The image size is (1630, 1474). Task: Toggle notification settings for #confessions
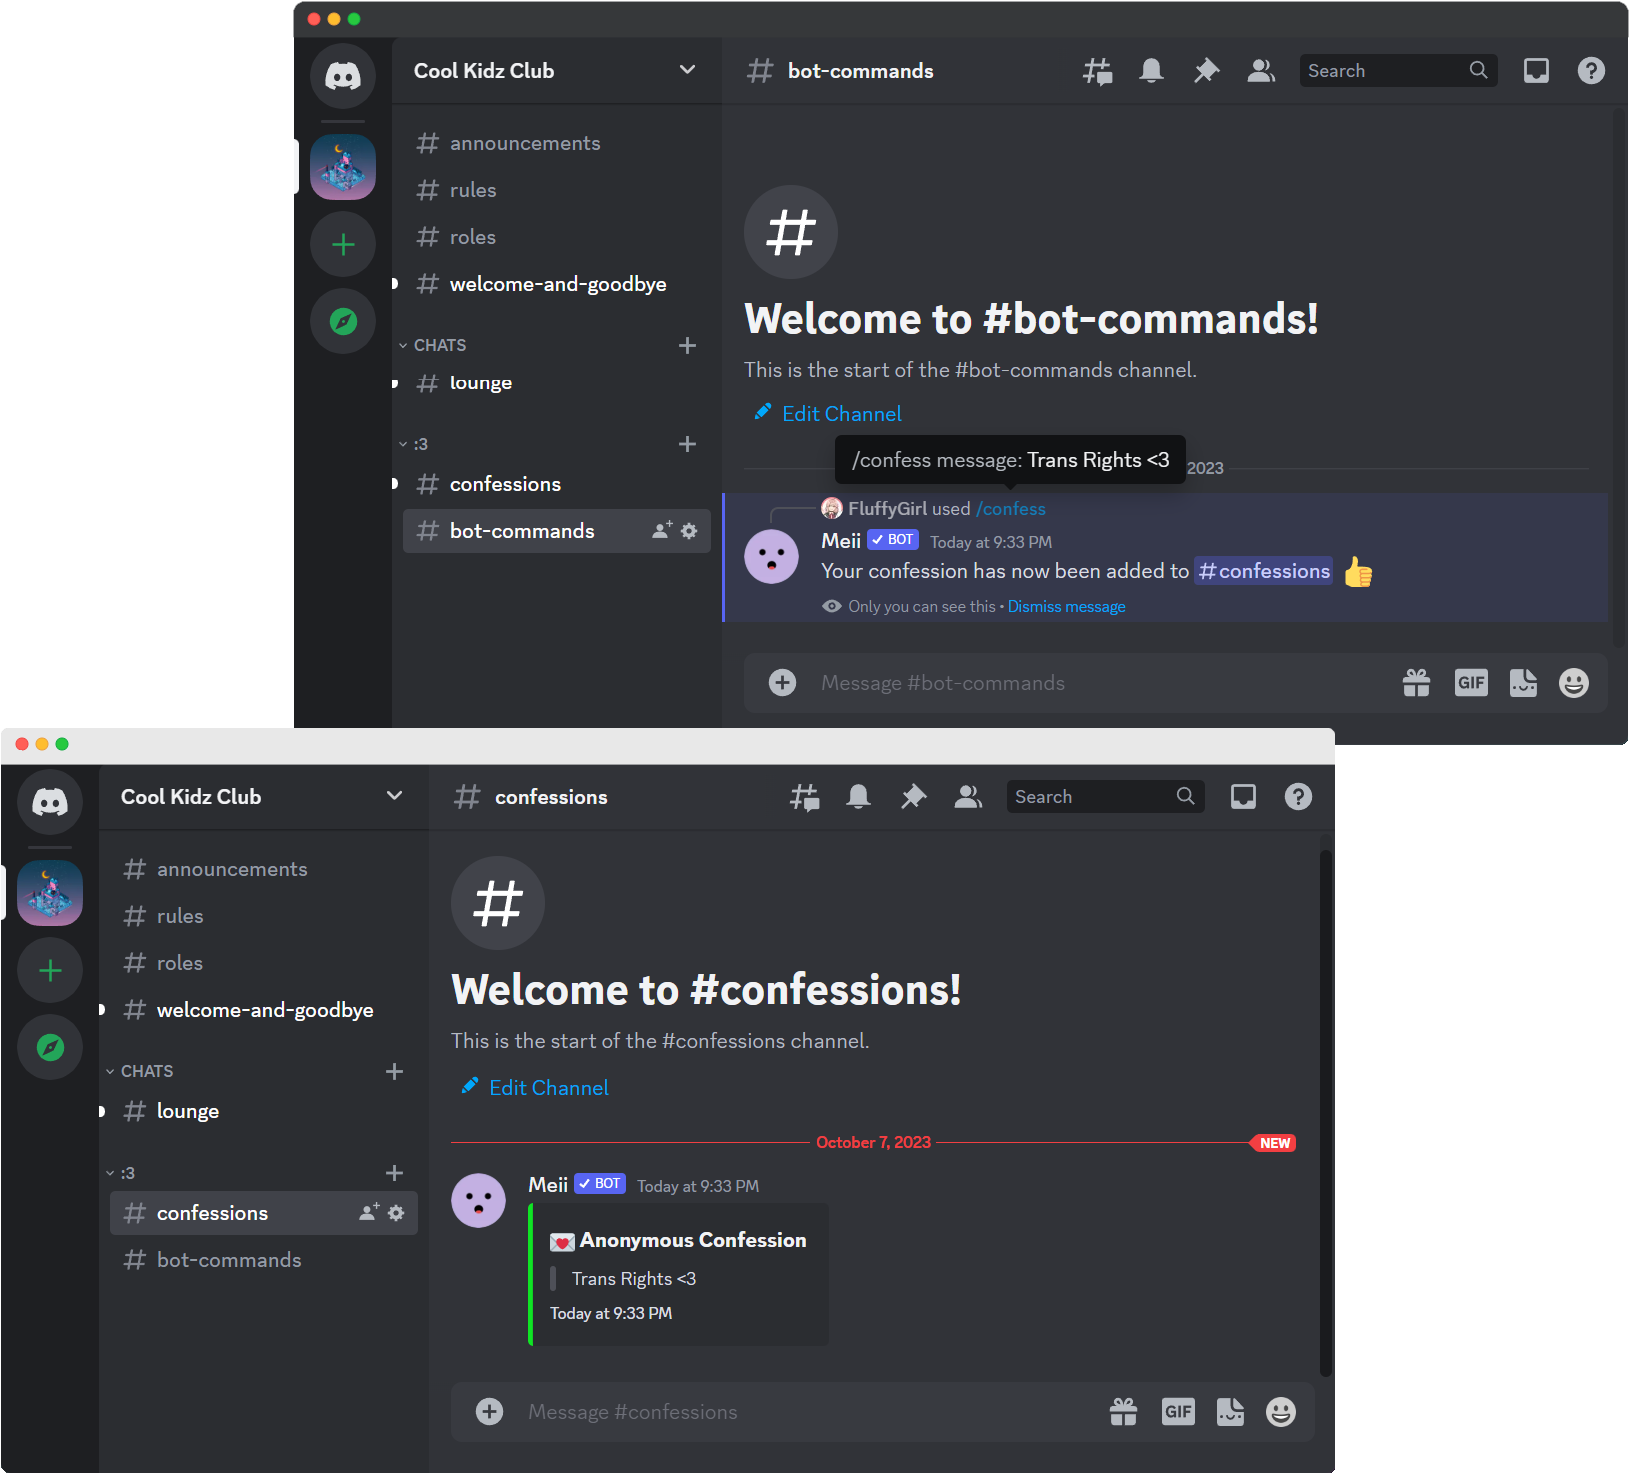tap(858, 796)
